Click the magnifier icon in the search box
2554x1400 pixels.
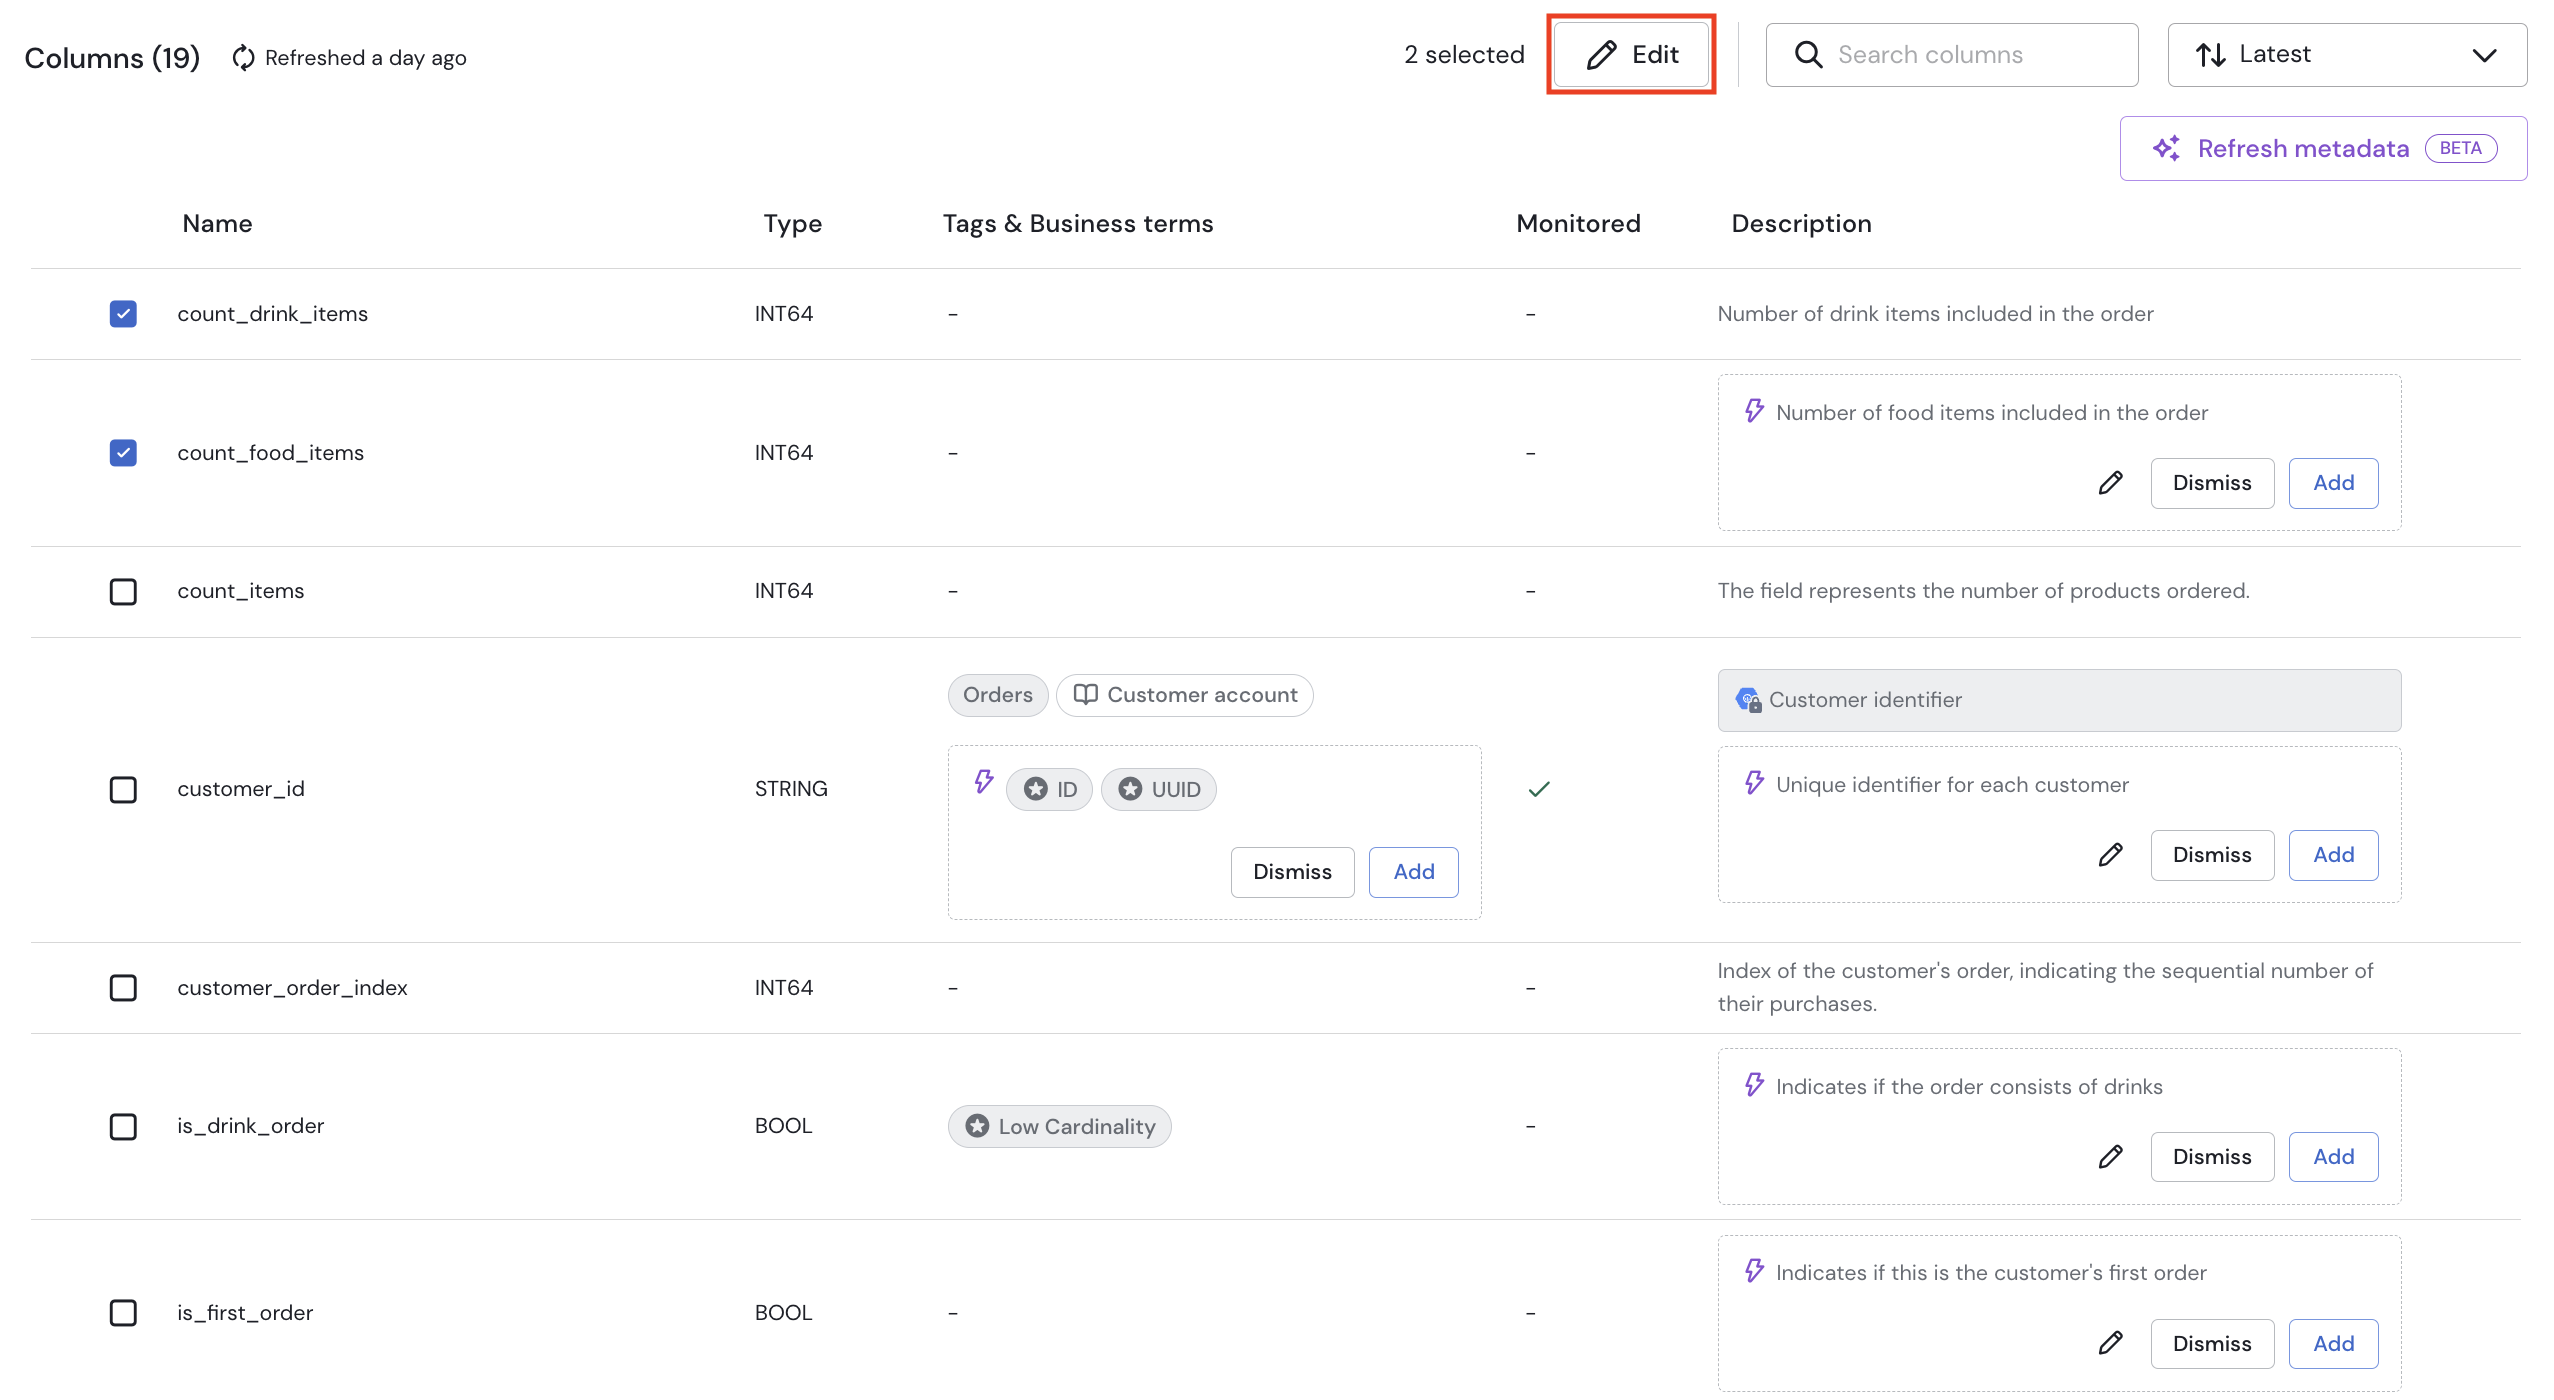[x=1808, y=55]
